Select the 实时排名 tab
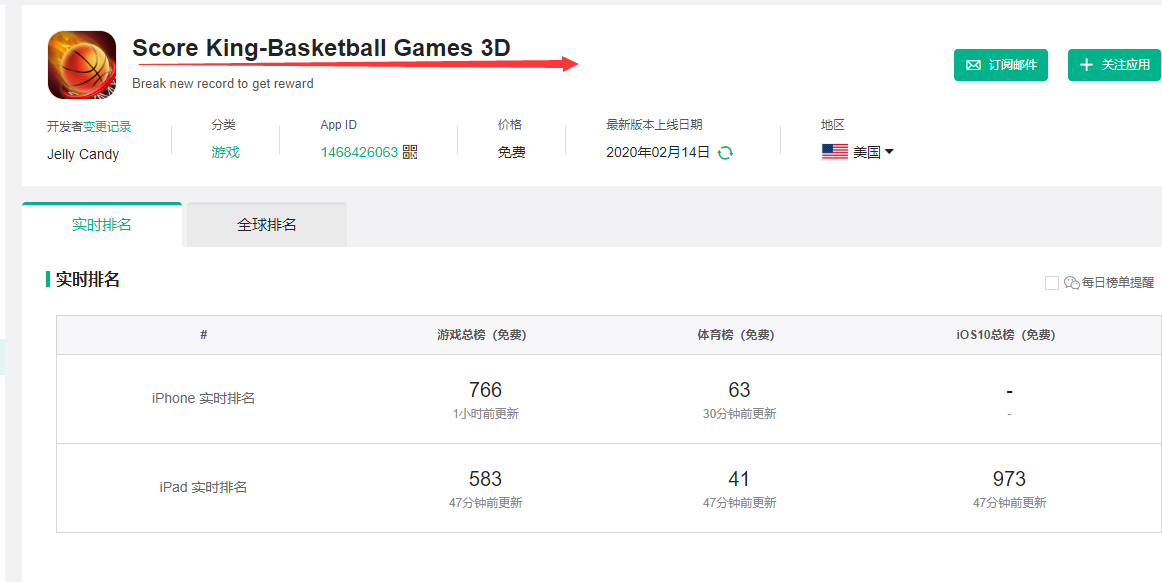Image resolution: width=1162 pixels, height=582 pixels. (102, 225)
